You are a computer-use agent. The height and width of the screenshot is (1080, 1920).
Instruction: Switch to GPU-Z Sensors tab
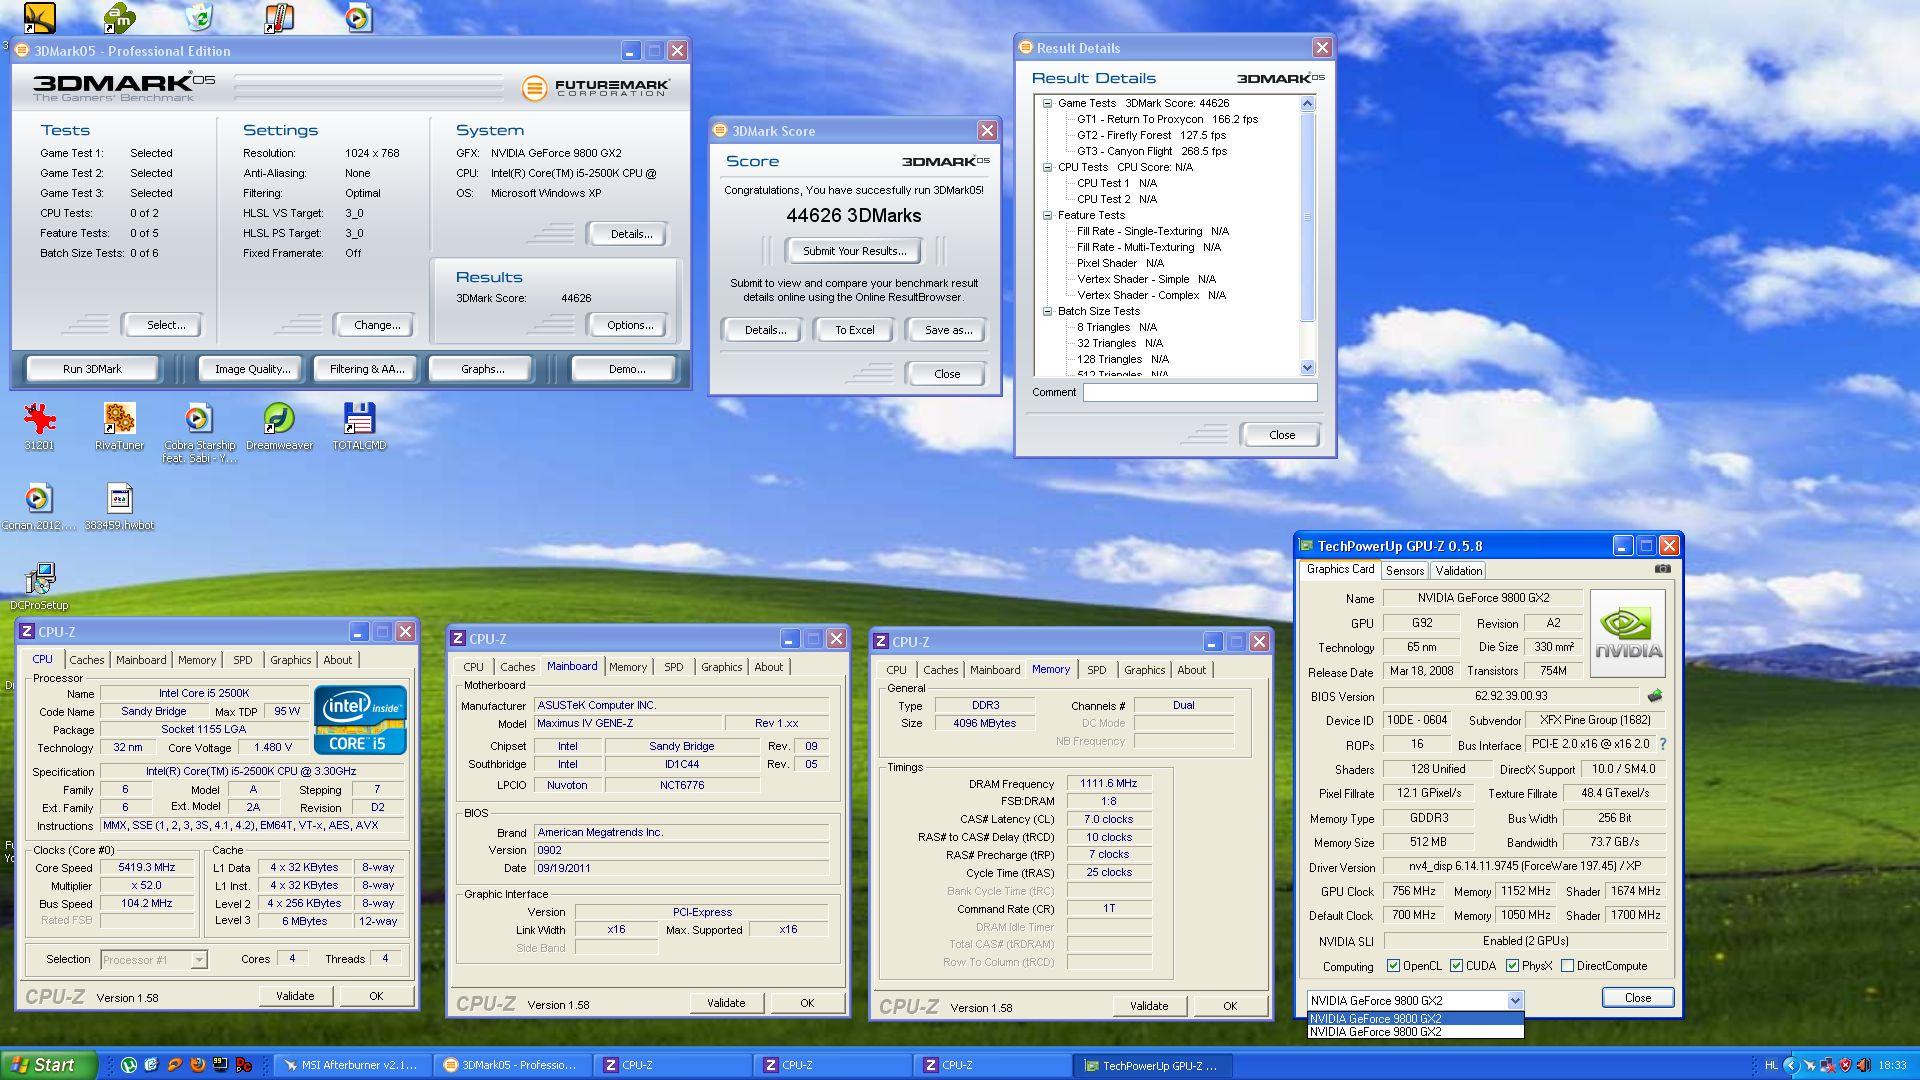(1404, 571)
